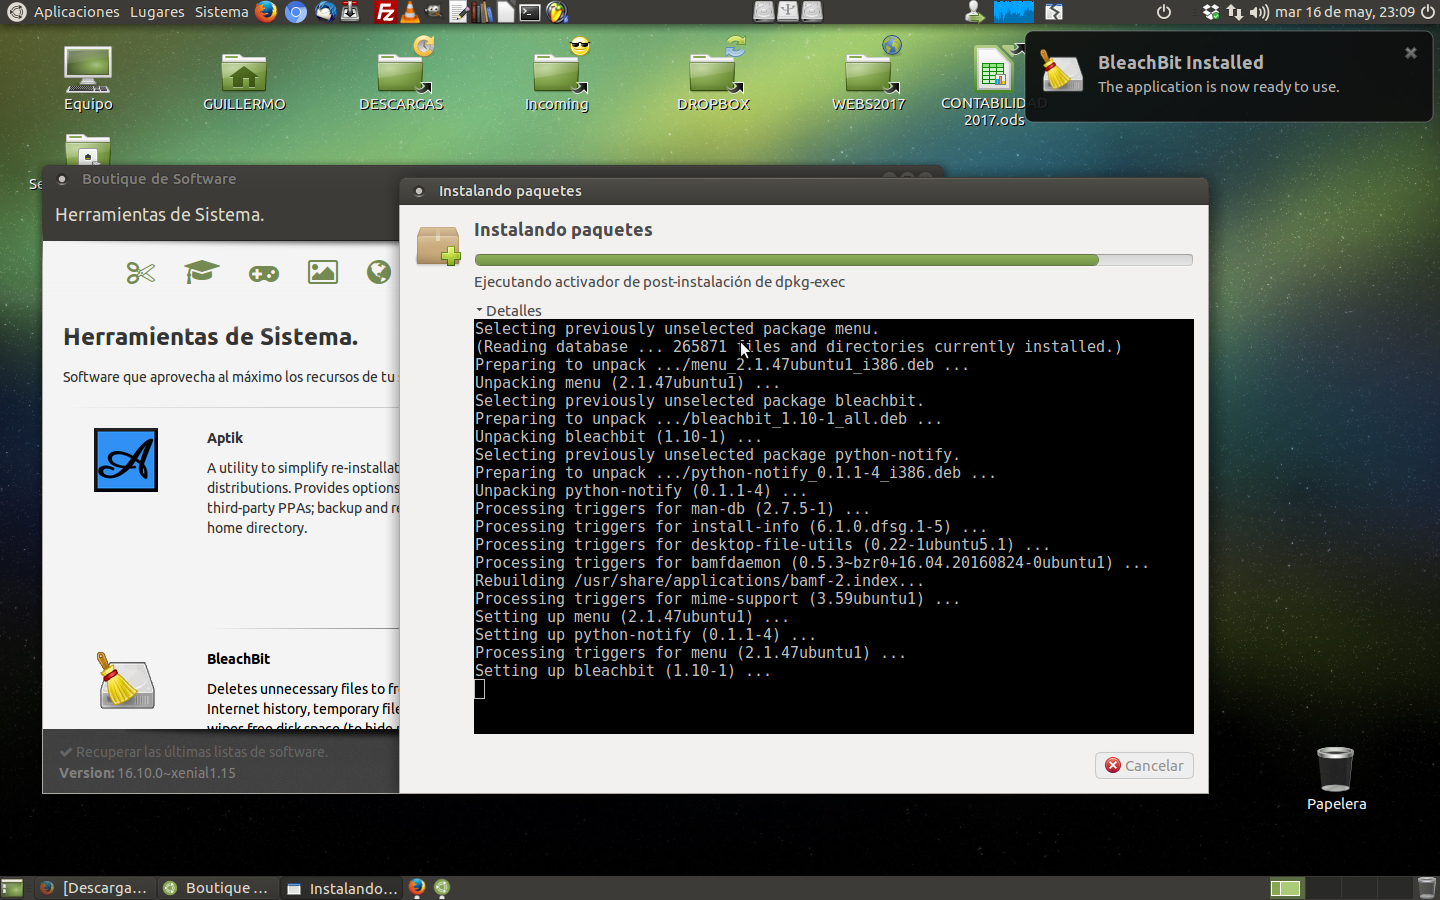
Task: Launch VLC media player cone icon
Action: [x=409, y=12]
